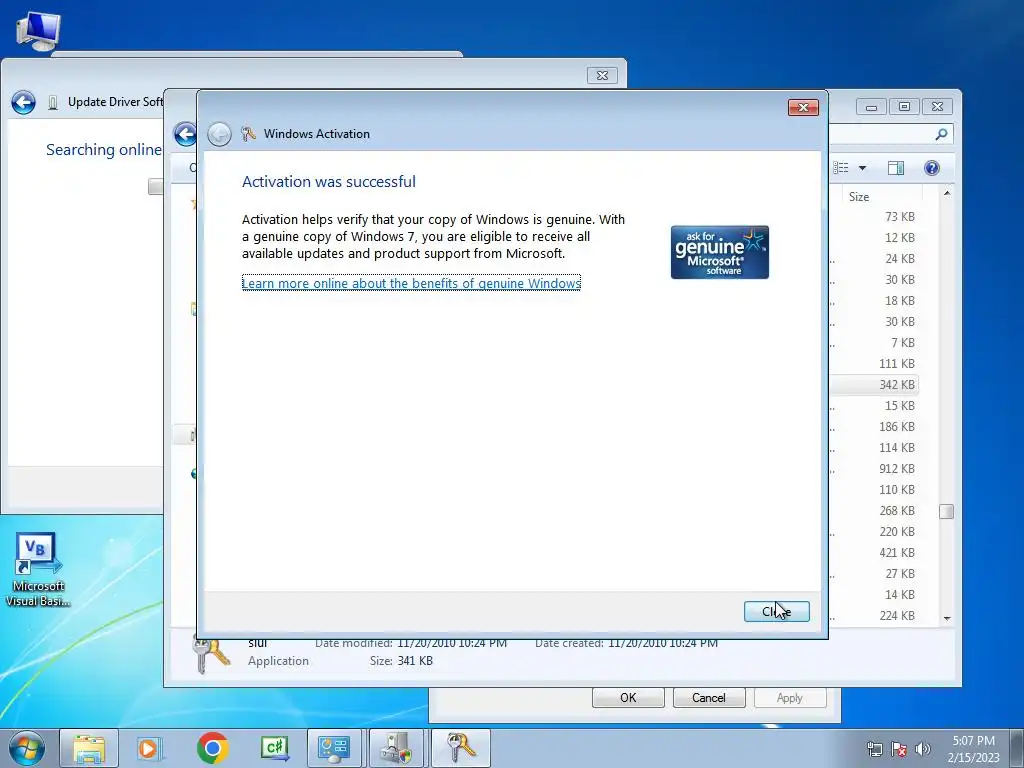Open the Computer desktop icon

pos(37,31)
